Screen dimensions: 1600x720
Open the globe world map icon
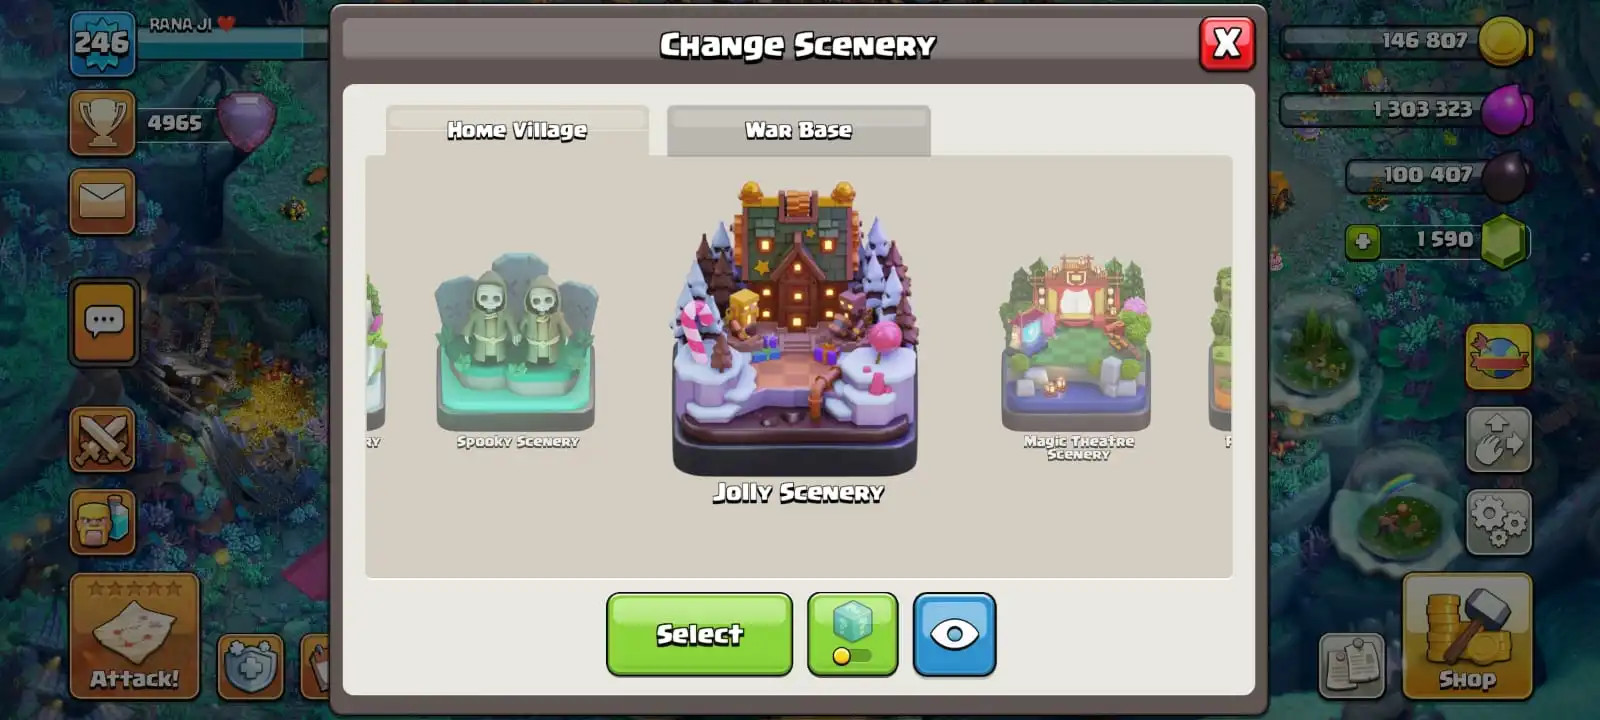(1498, 357)
